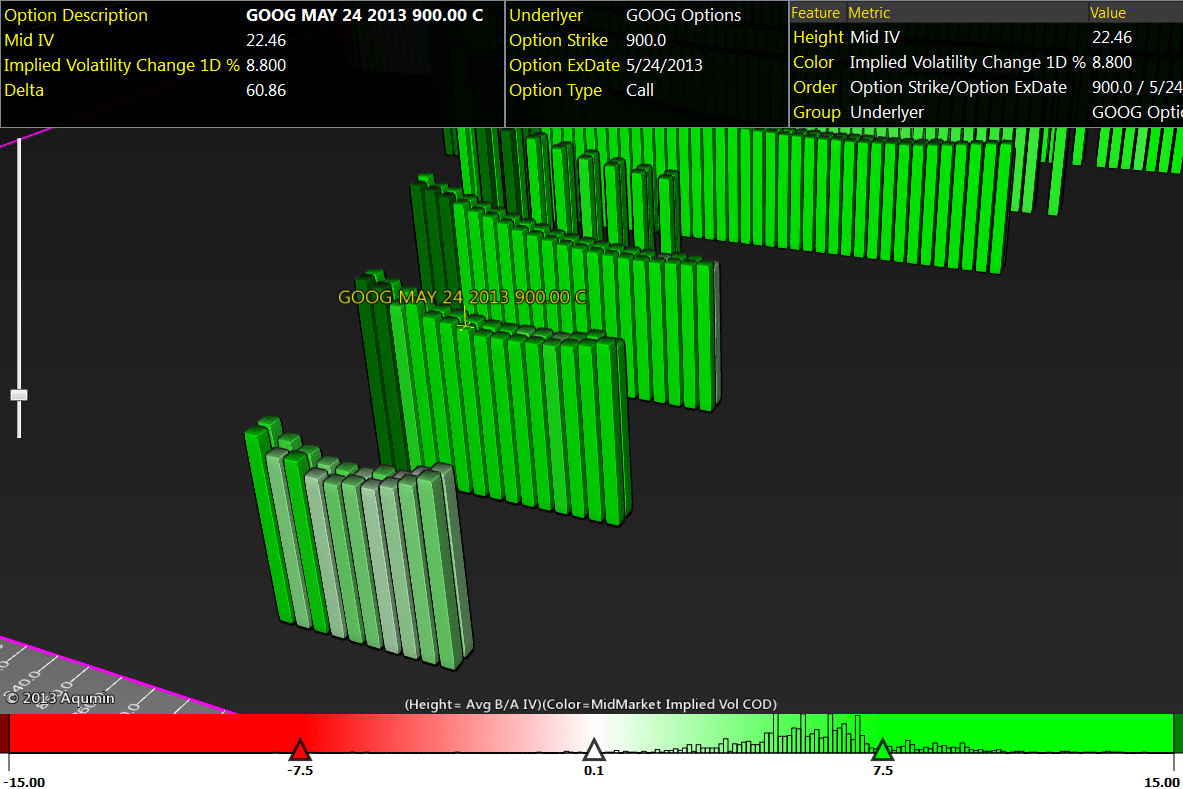Click the dark red cap at legend's left end
The height and width of the screenshot is (789, 1183).
pos(4,733)
